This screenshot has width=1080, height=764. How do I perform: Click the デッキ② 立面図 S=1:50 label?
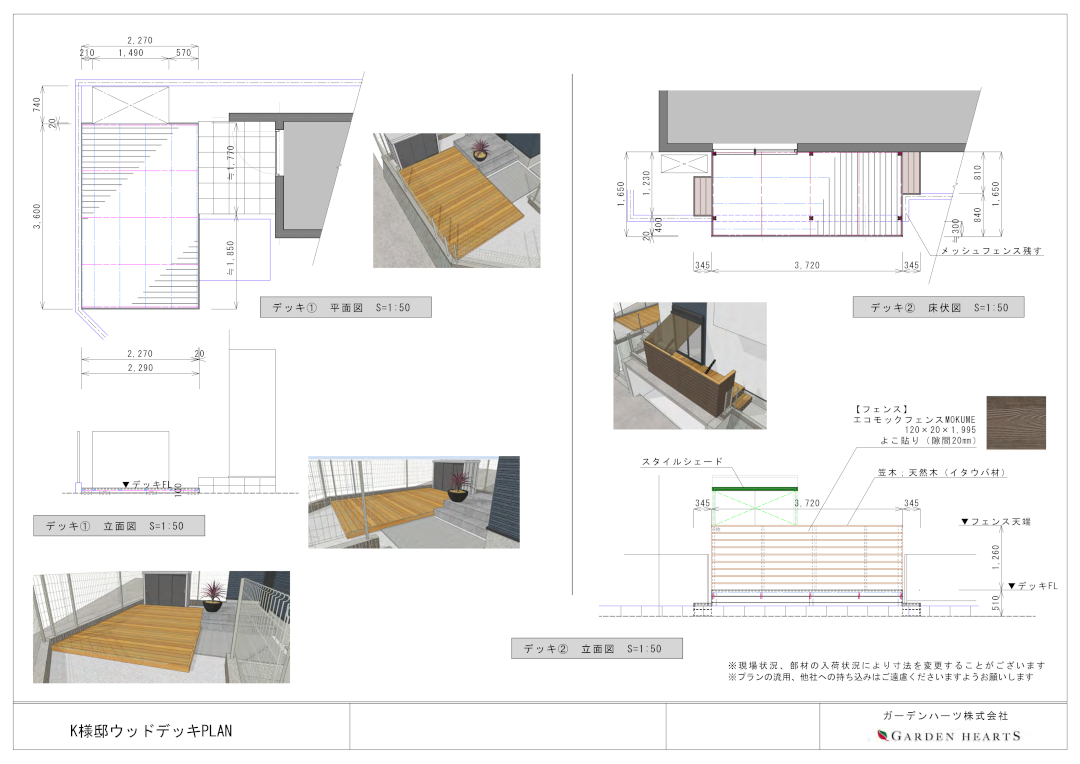[596, 648]
